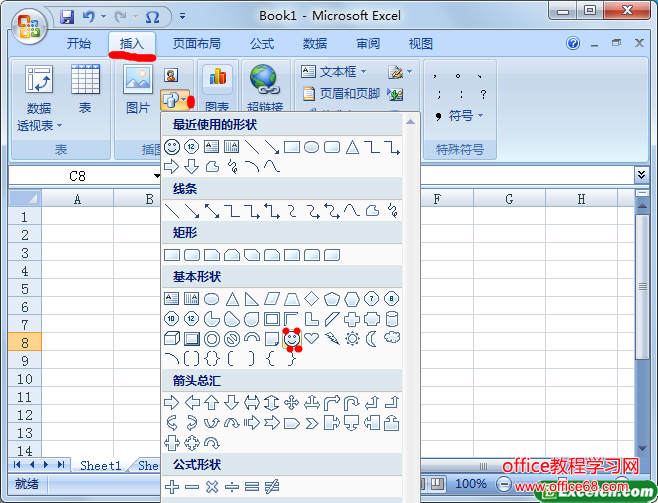658x503 pixels.
Task: Choose the Cylinder (Can) shape
Action: pos(392,319)
